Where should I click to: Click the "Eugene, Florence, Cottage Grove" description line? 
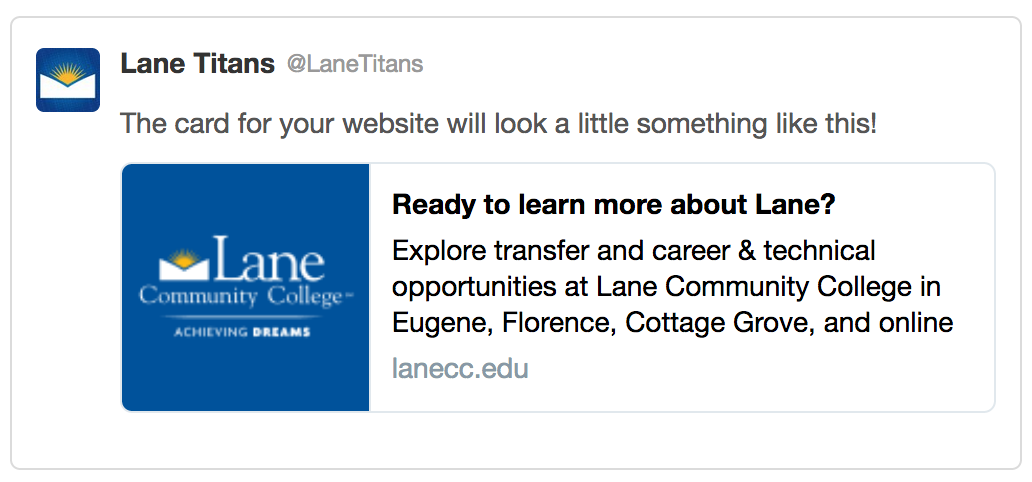tap(673, 323)
